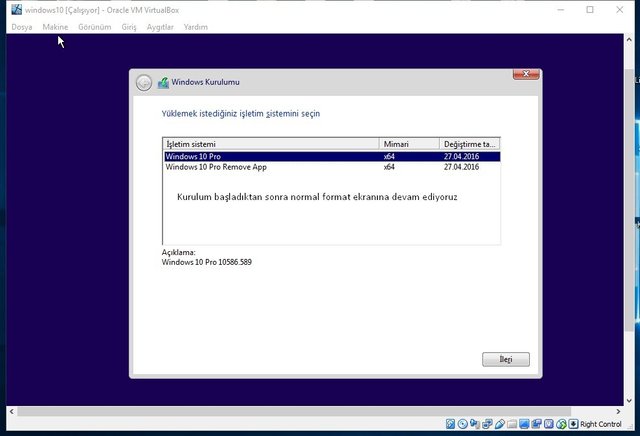Open the Dosya menu
Viewport: 640px width, 436px height.
tap(22, 27)
